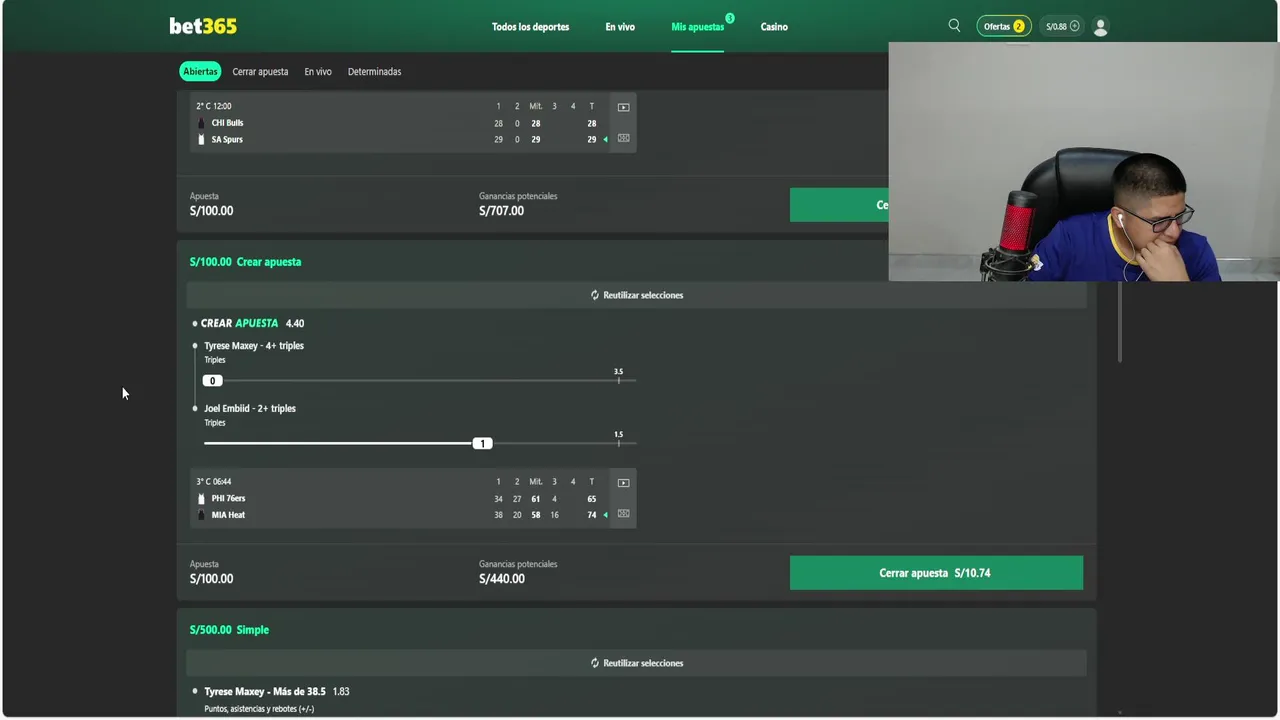Screen dimensions: 1280x720
Task: Click the MIA Heat total score 74
Action: click(592, 515)
